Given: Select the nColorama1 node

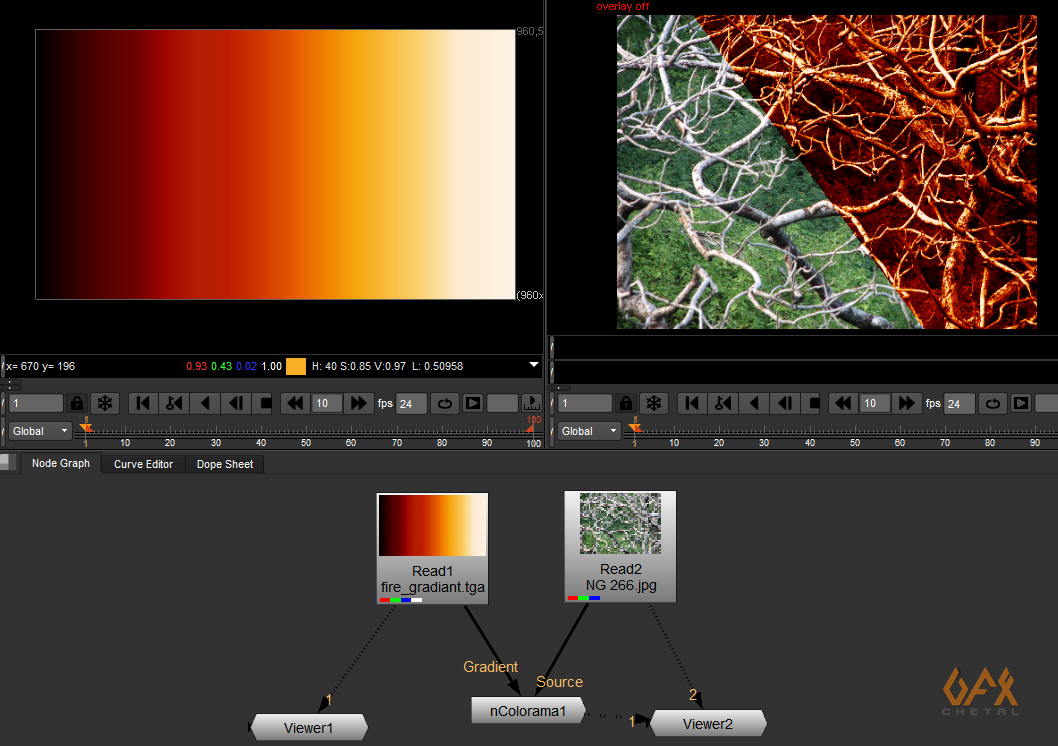Looking at the screenshot, I should (527, 711).
